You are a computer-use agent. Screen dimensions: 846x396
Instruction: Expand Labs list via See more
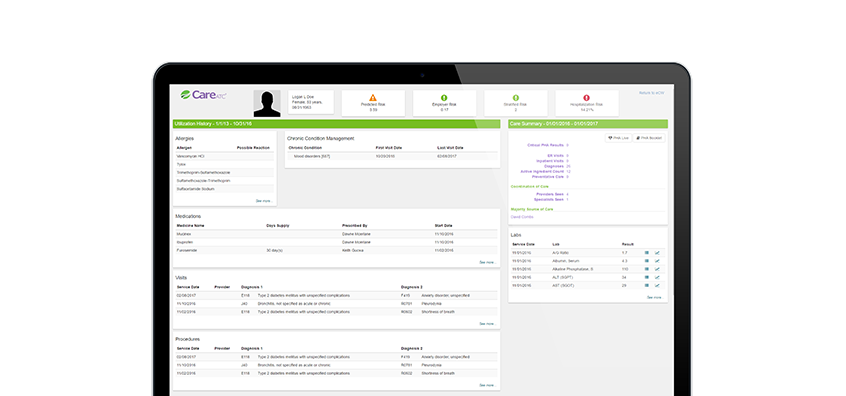[x=654, y=297]
